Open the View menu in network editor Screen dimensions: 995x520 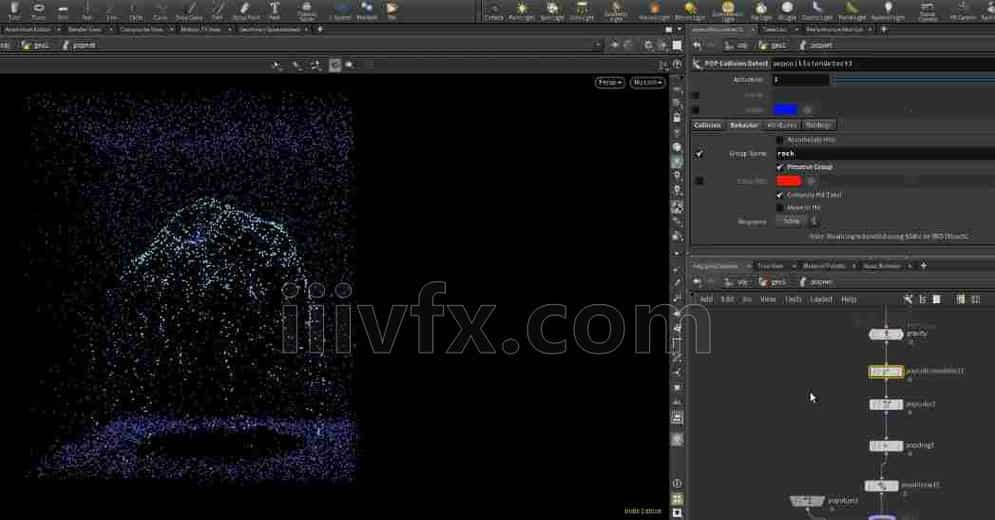click(x=768, y=299)
